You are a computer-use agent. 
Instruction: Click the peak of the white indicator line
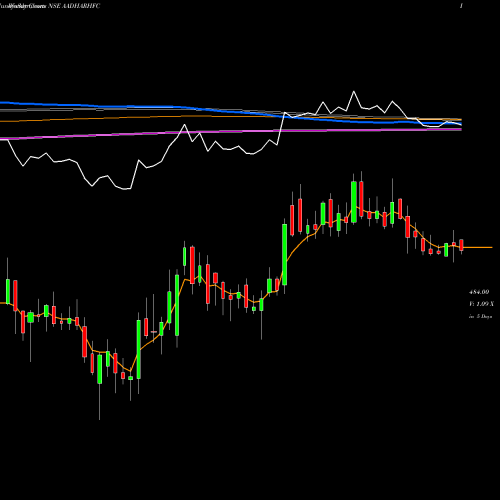point(354,91)
